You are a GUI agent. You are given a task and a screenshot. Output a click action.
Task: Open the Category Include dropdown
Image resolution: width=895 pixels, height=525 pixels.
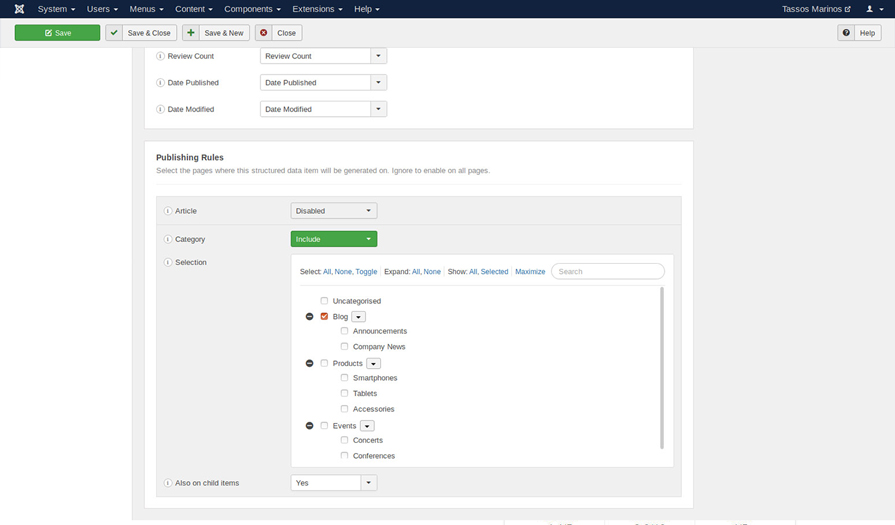(x=333, y=239)
